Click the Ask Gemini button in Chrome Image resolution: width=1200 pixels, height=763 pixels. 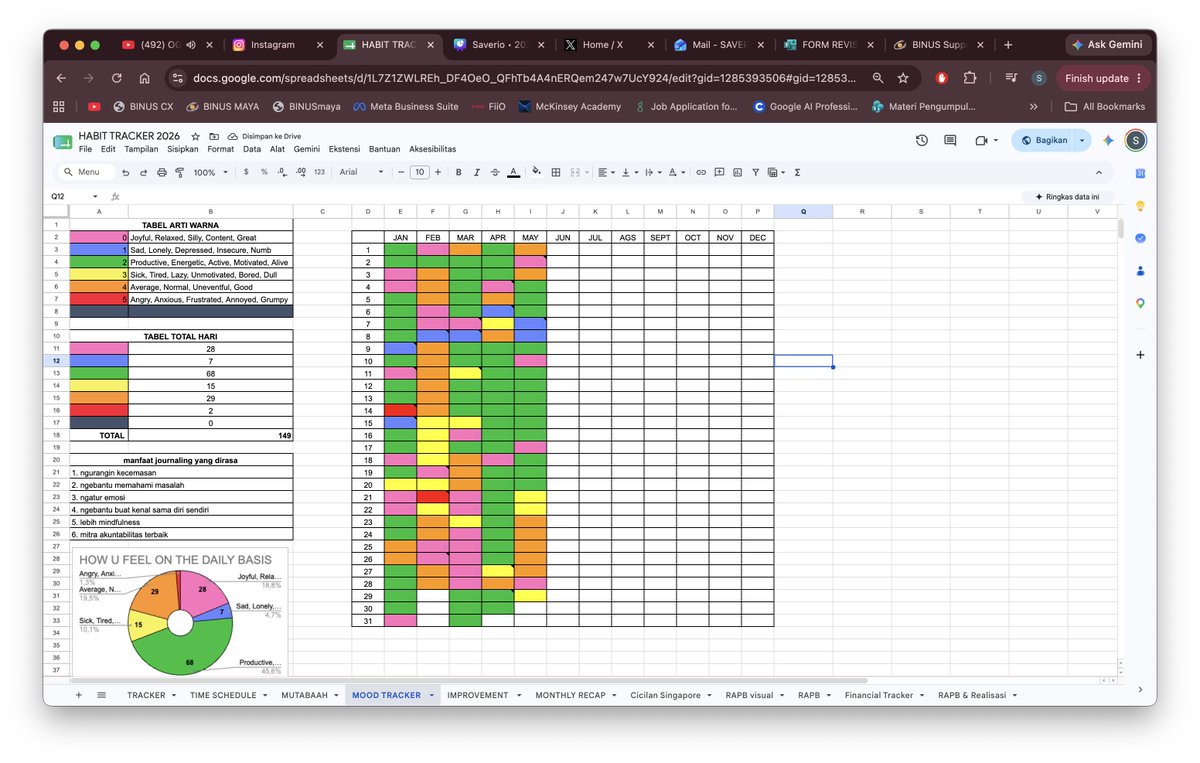(1108, 45)
